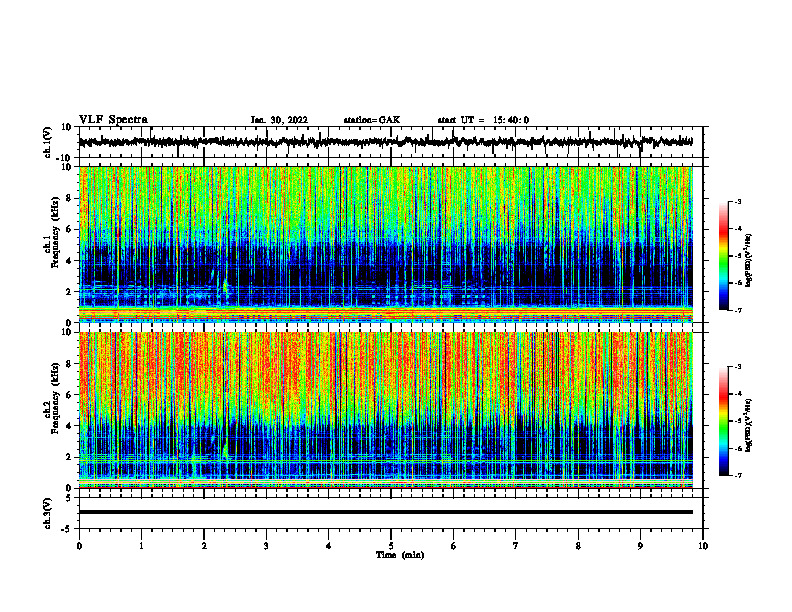Click the "8" kHz tick on ch.2 spectrogram
The image size is (792, 612).
pos(69,364)
